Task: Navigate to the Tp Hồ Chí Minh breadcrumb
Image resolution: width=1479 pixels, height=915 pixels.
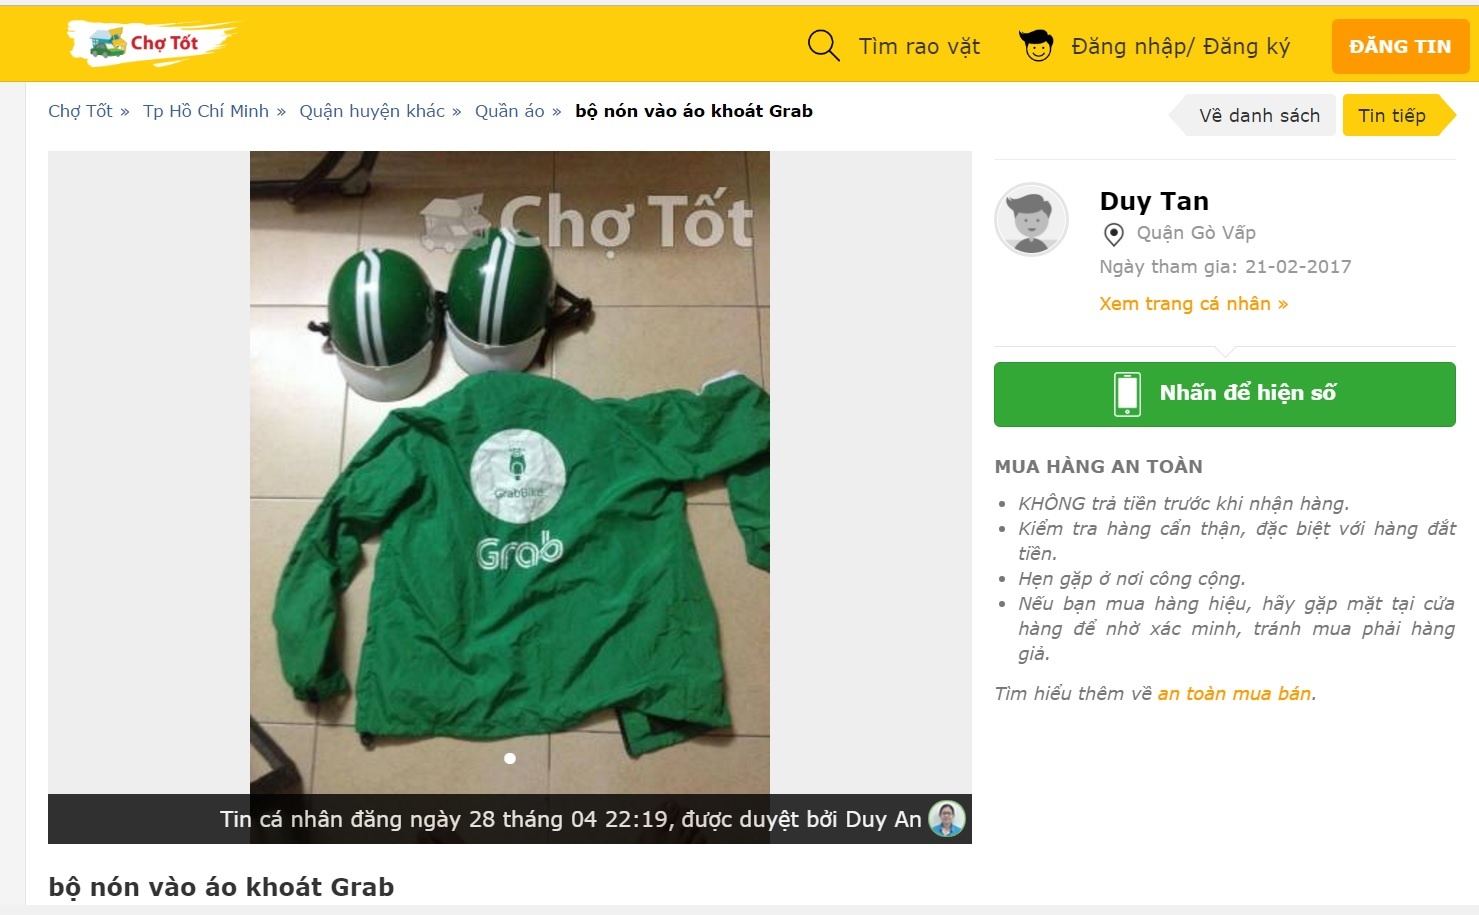Action: pyautogui.click(x=207, y=110)
